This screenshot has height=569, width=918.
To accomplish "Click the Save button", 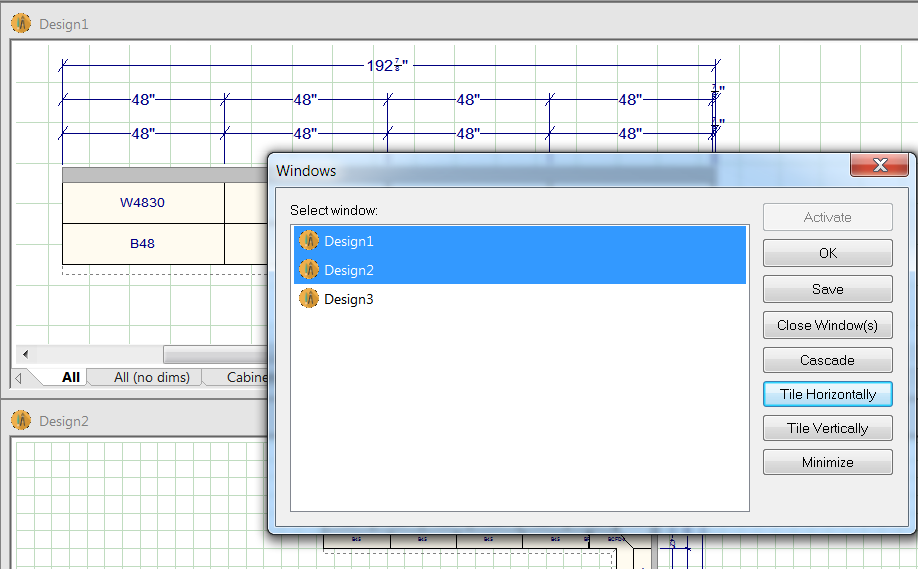I will (827, 289).
